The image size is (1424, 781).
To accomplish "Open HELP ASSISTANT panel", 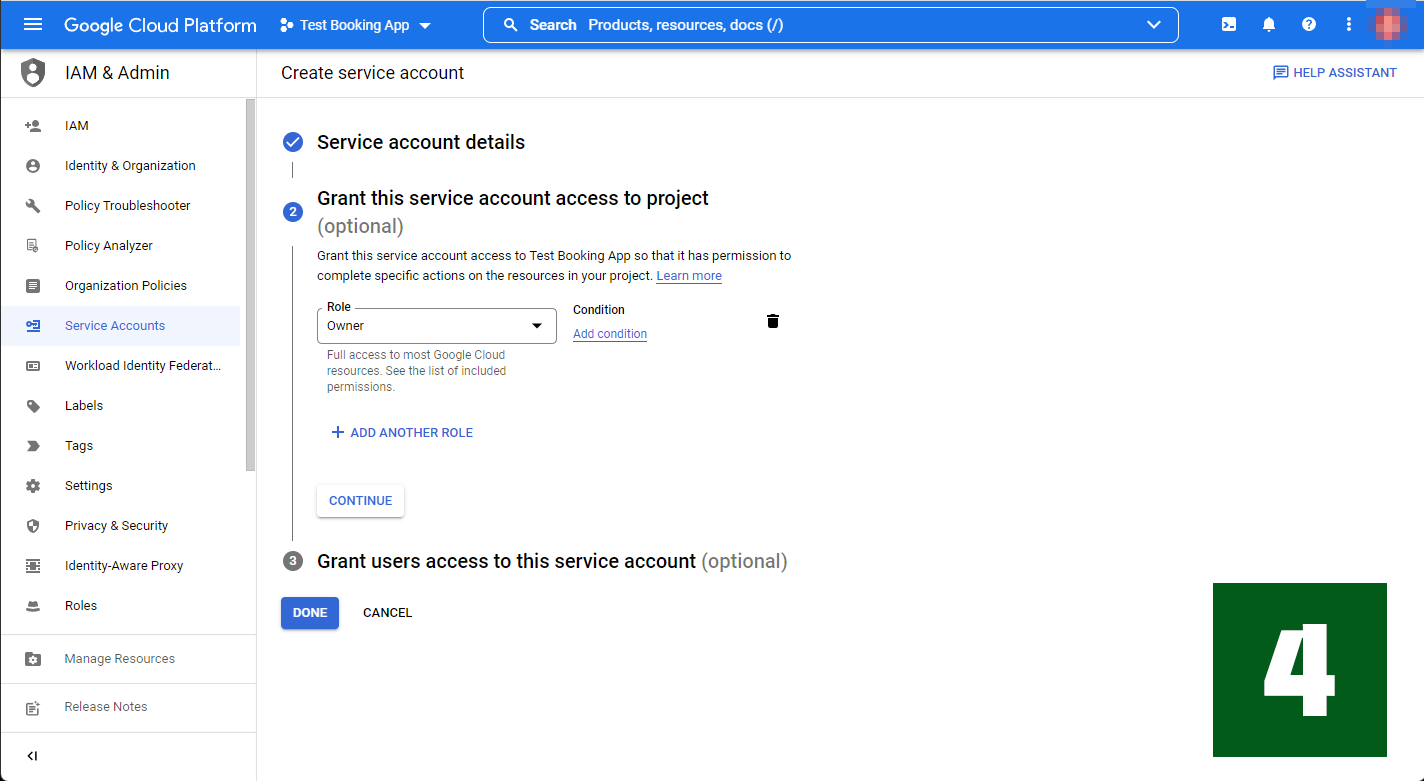I will [1334, 73].
